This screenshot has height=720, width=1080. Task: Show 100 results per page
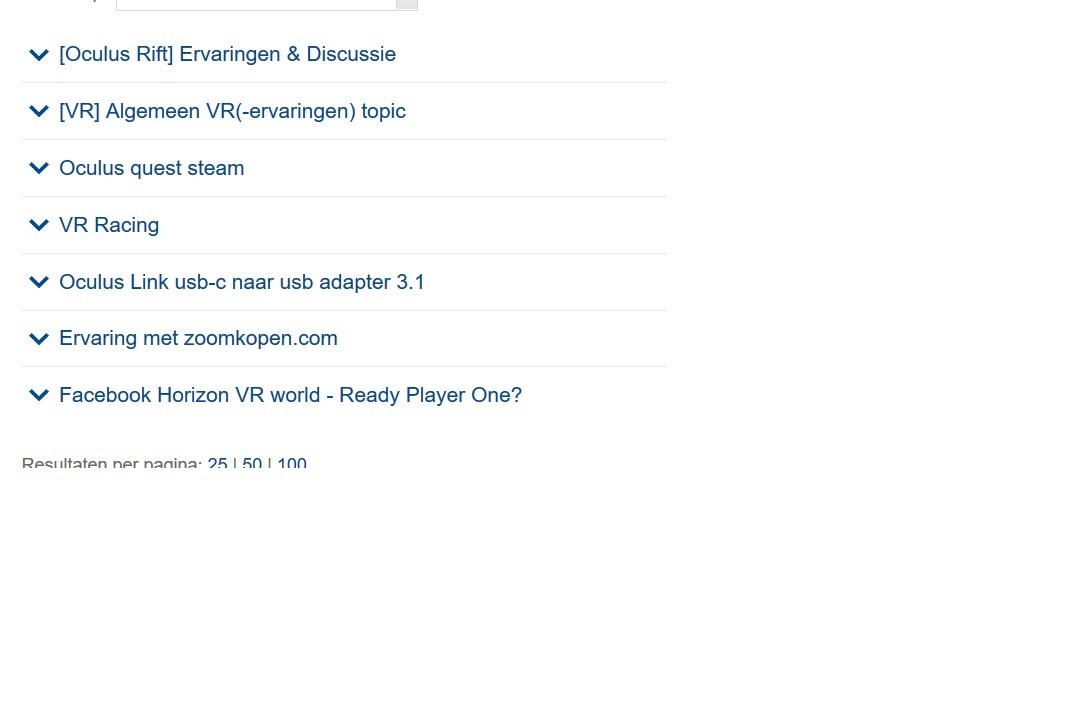[292, 463]
